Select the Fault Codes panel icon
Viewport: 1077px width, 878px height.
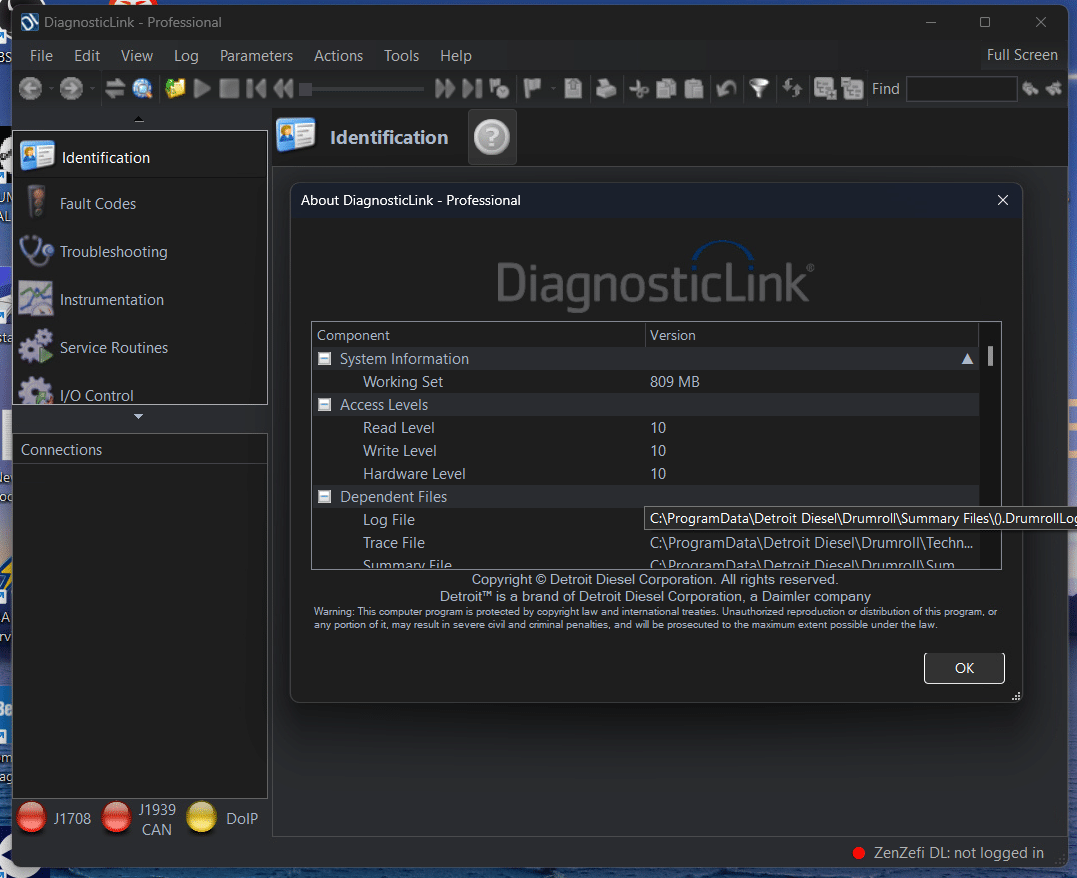[36, 203]
